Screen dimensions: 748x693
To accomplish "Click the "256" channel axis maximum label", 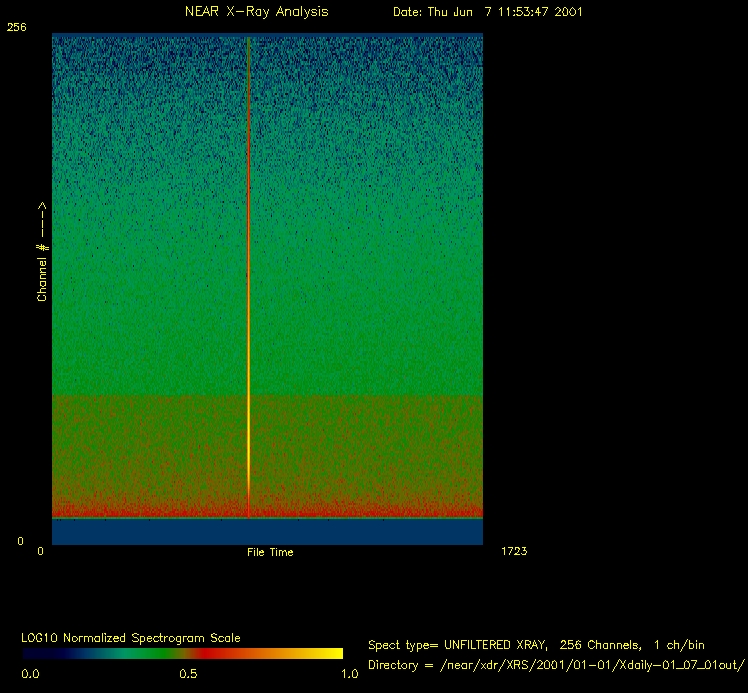I will (17, 28).
